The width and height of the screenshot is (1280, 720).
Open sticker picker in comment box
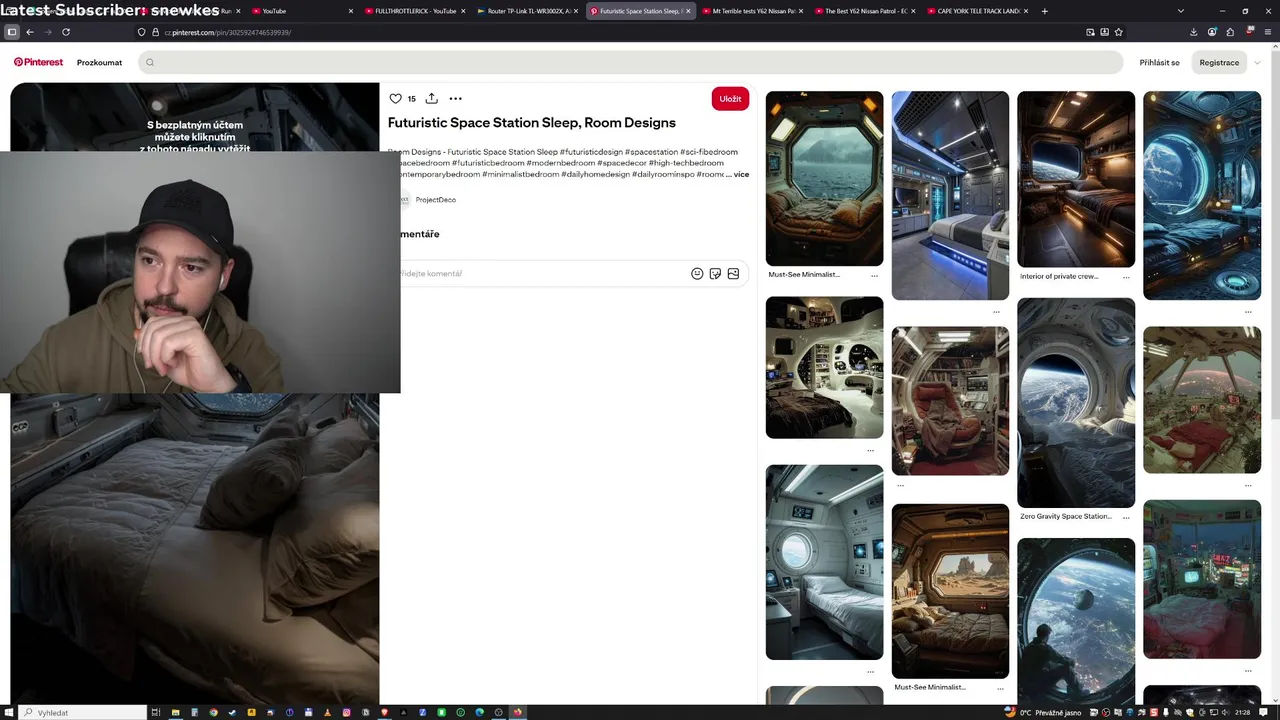point(715,273)
